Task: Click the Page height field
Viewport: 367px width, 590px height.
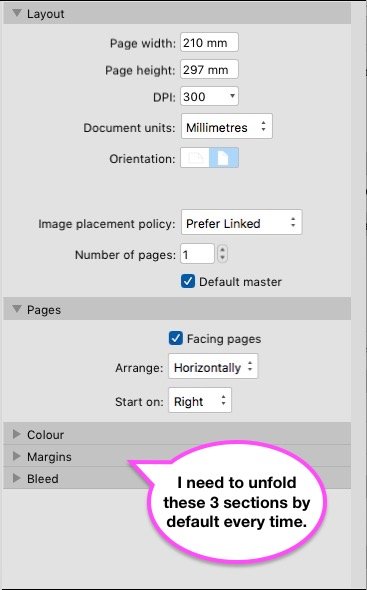Action: click(x=209, y=69)
